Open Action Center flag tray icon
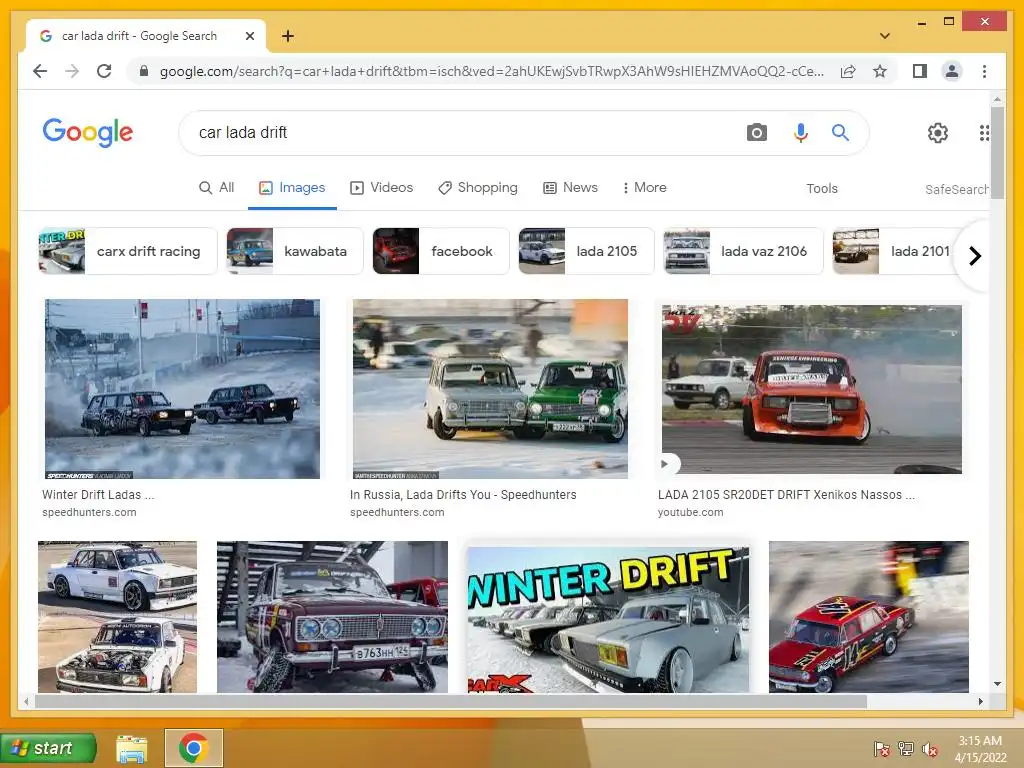The width and height of the screenshot is (1024, 768). click(881, 749)
